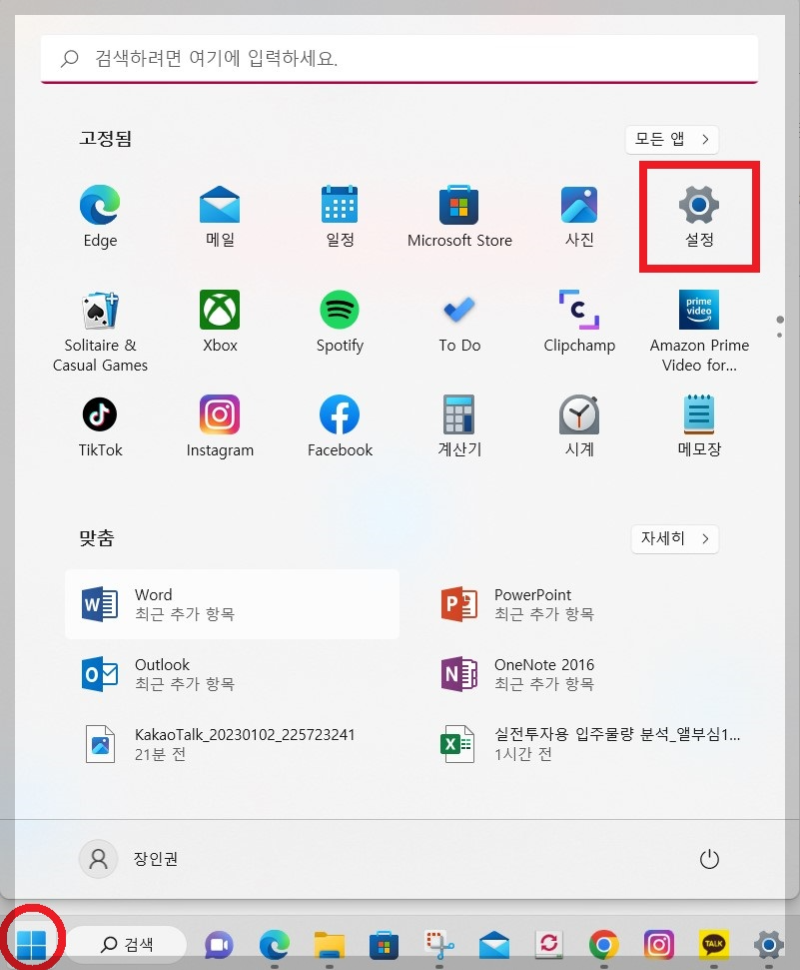
Task: Click the Start menu search field
Action: pyautogui.click(x=399, y=59)
